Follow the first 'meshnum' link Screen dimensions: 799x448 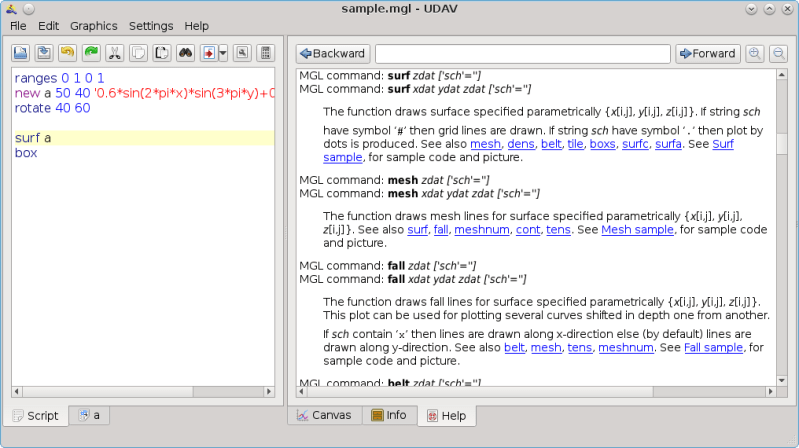pos(482,230)
